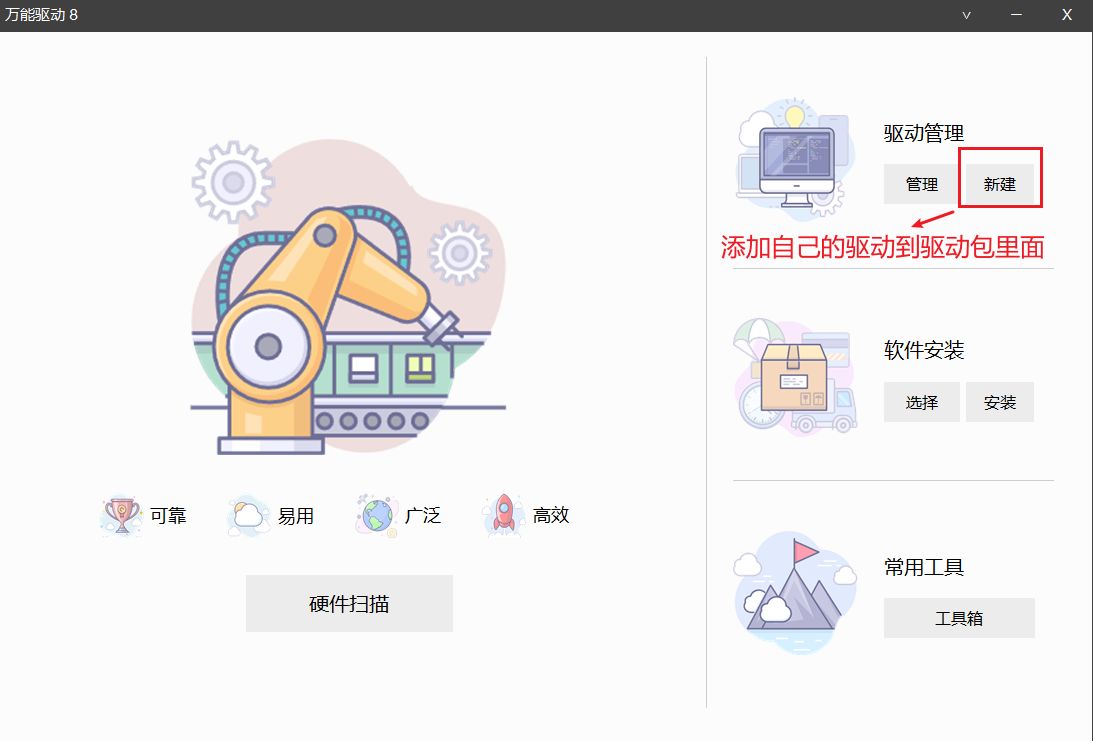Click the 常用工具 section heading

point(923,567)
